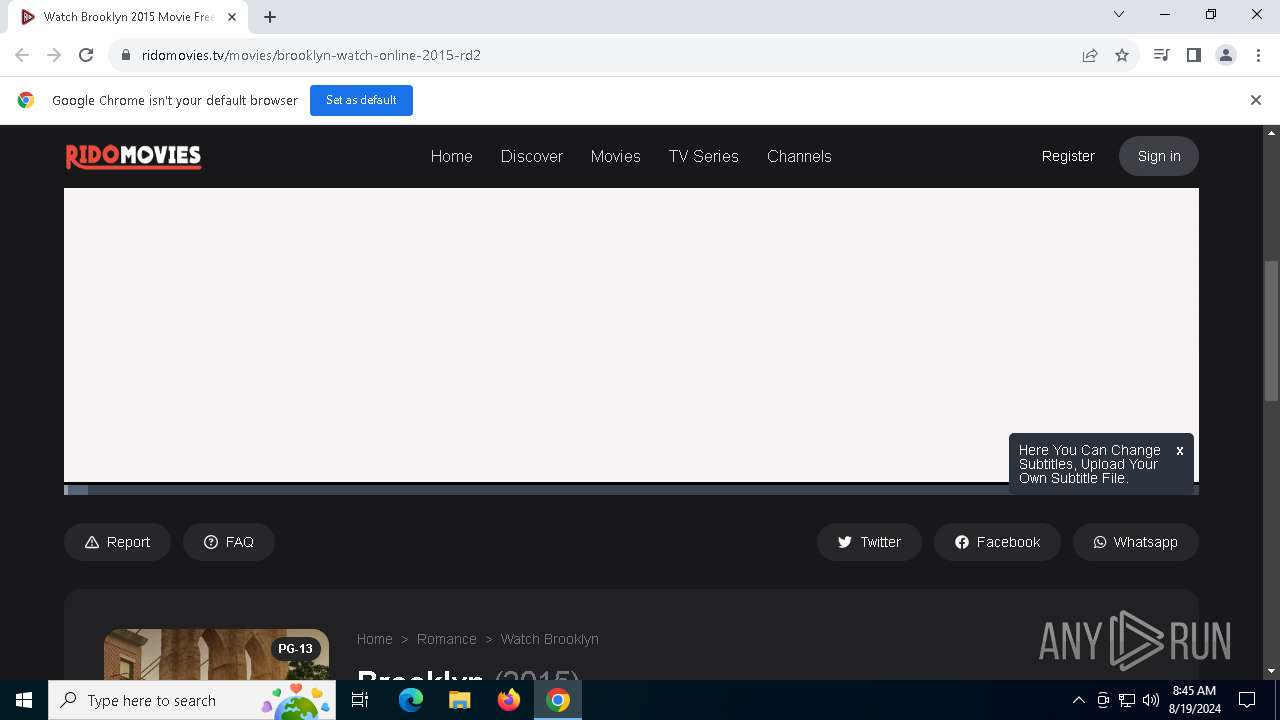Click Home in the breadcrumb
Image resolution: width=1280 pixels, height=720 pixels.
click(375, 639)
